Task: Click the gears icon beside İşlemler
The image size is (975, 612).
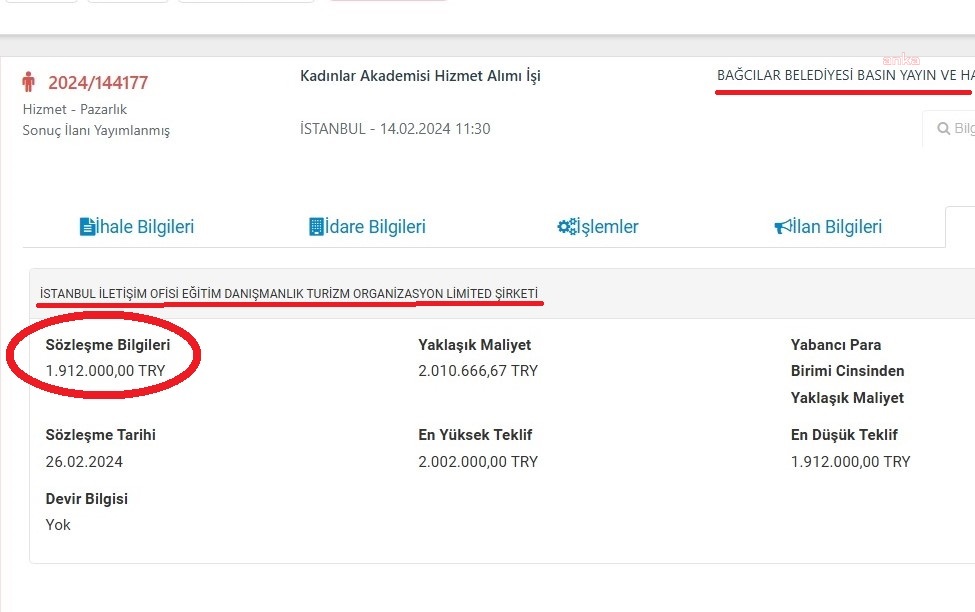Action: pyautogui.click(x=567, y=226)
